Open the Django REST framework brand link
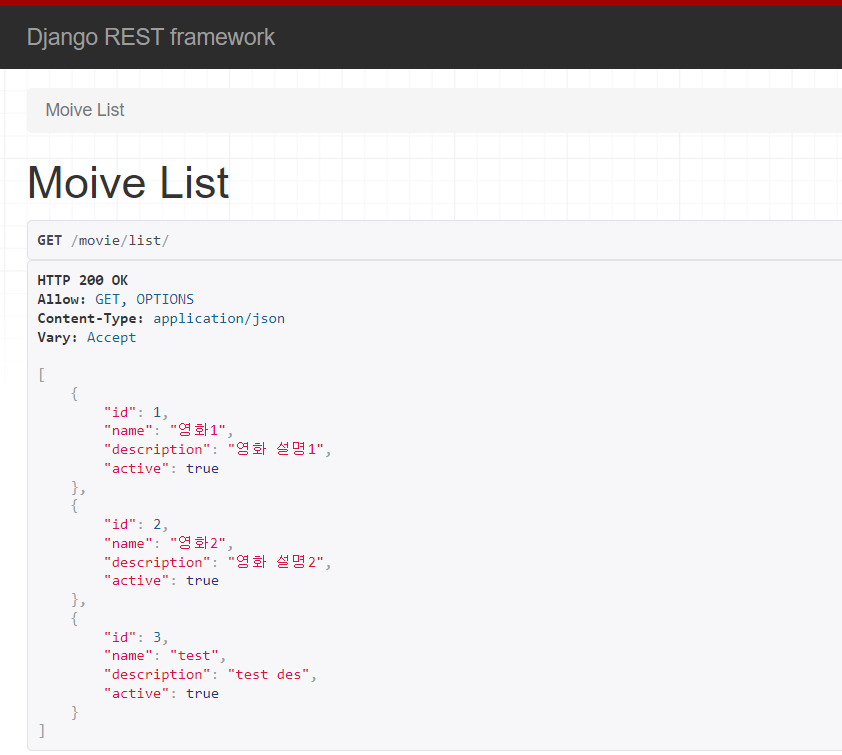The image size is (842, 755). tap(151, 38)
